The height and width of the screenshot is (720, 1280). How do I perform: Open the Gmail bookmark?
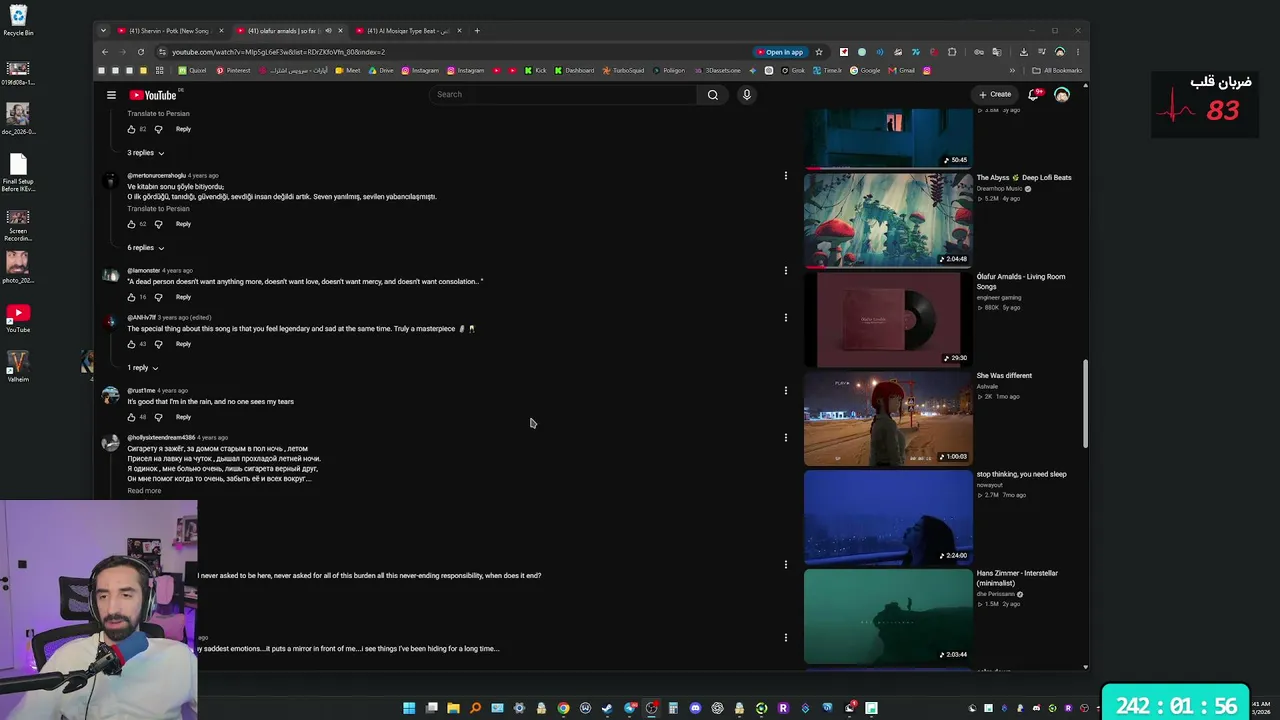(x=903, y=71)
